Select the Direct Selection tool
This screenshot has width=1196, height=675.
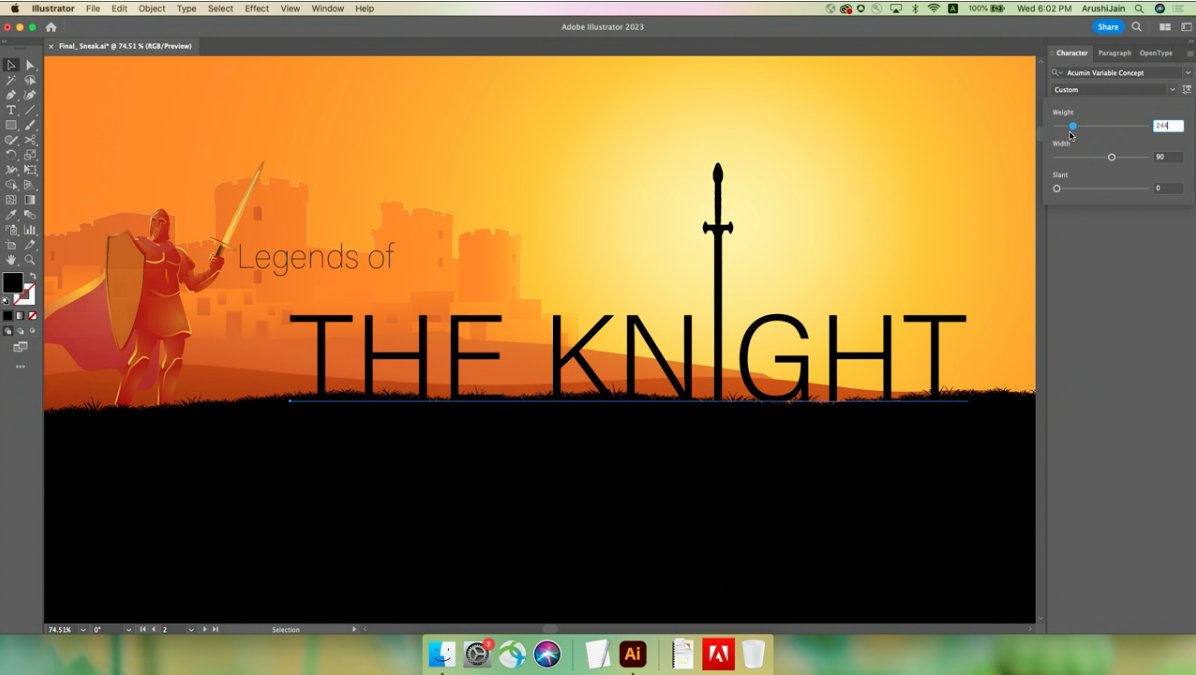tap(30, 65)
